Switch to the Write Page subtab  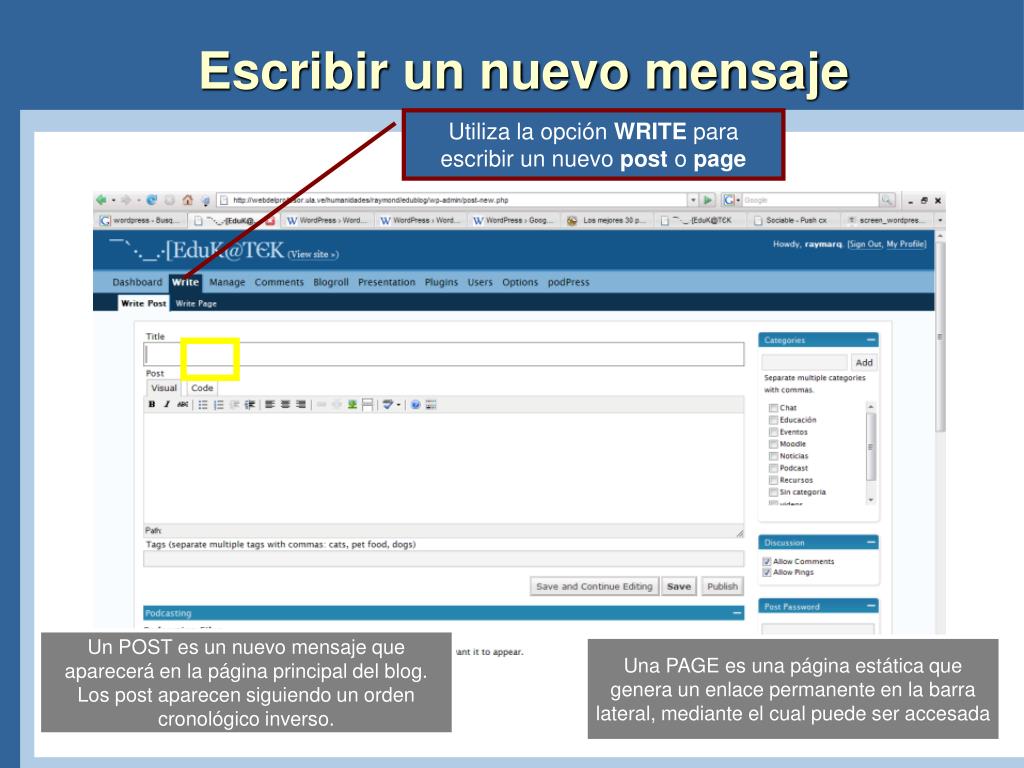pos(196,304)
